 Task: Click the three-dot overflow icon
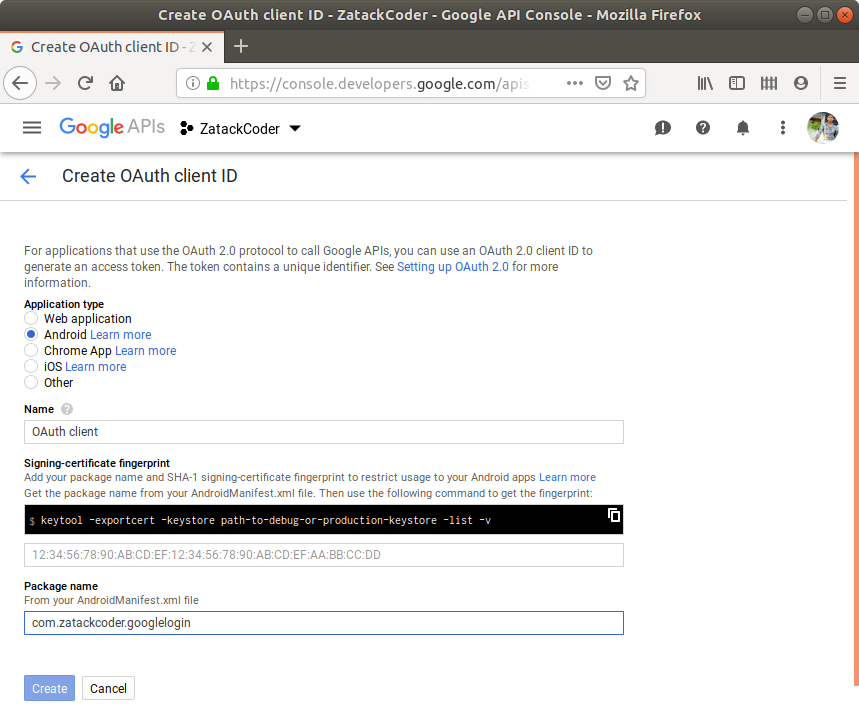tap(782, 128)
